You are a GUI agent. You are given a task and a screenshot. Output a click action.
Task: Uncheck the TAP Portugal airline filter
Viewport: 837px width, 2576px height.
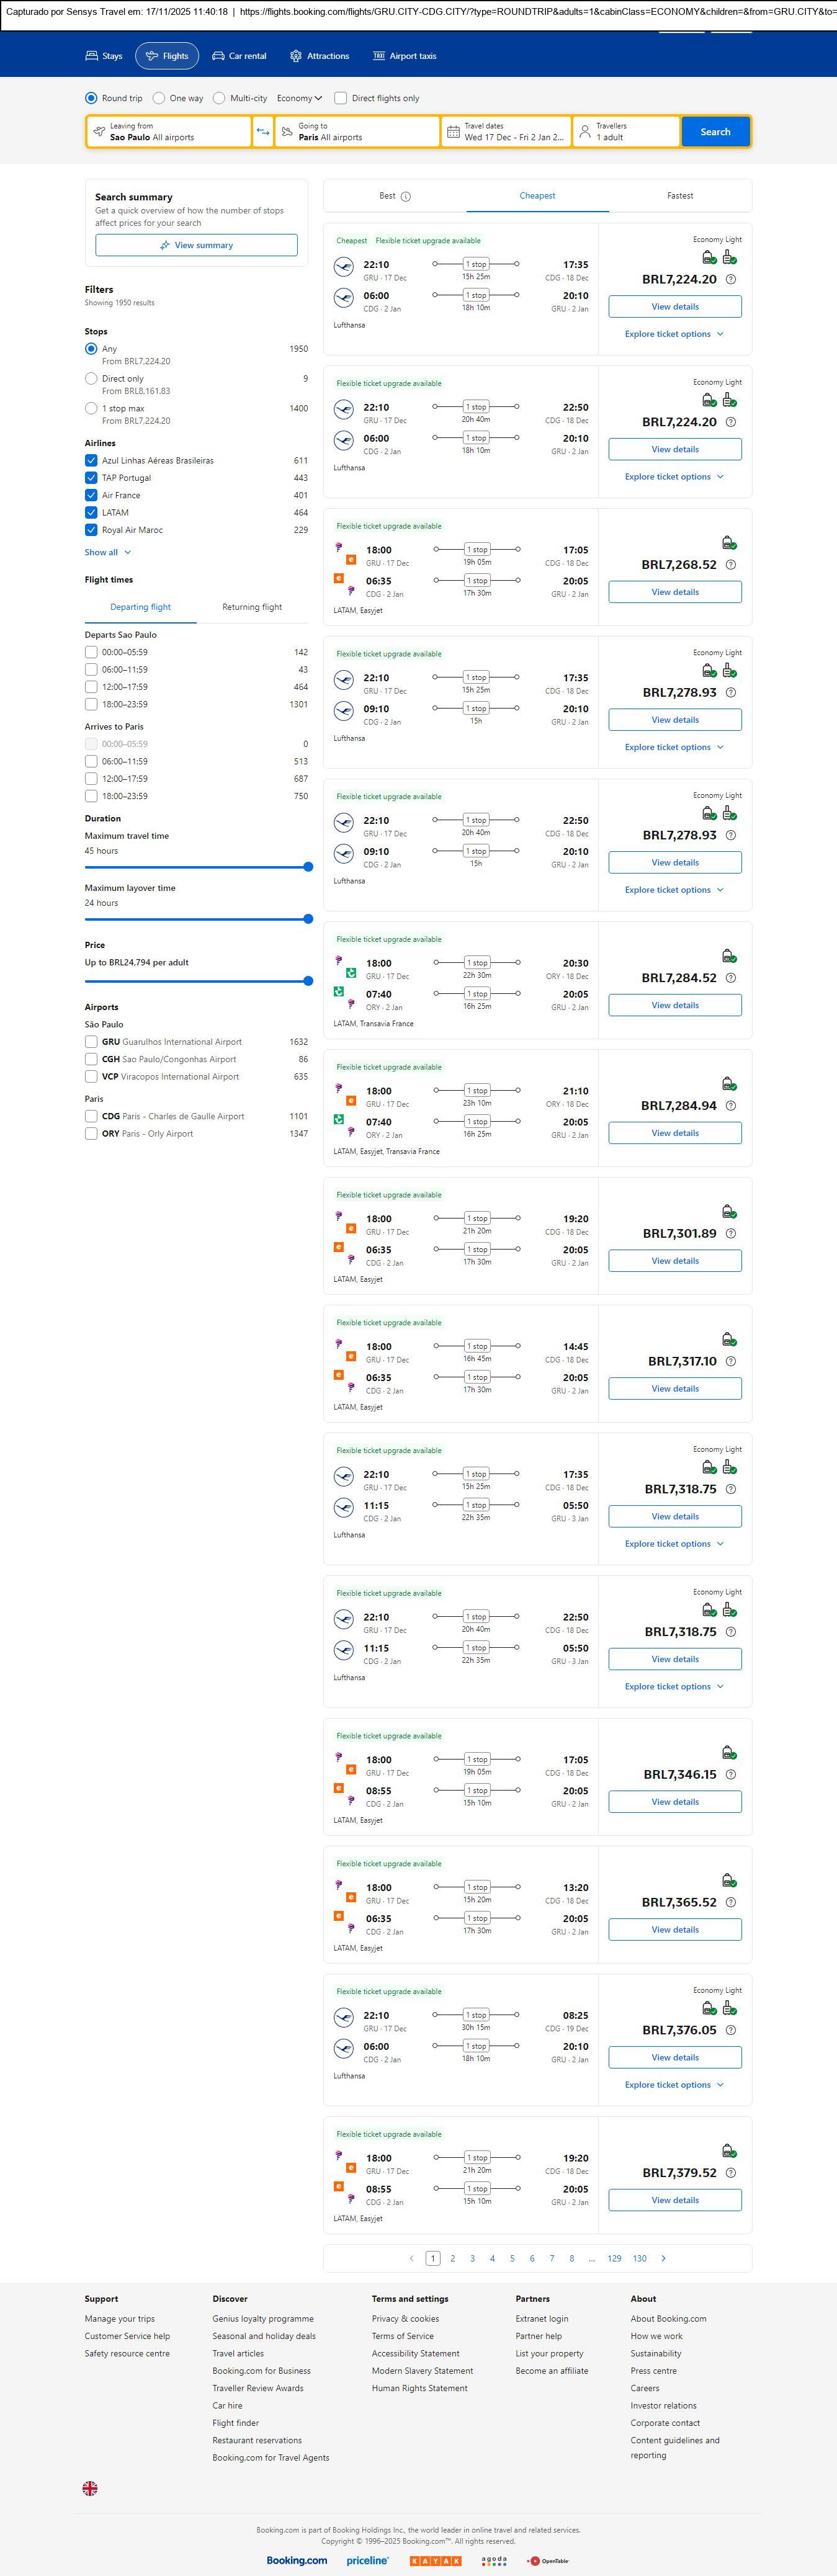91,478
